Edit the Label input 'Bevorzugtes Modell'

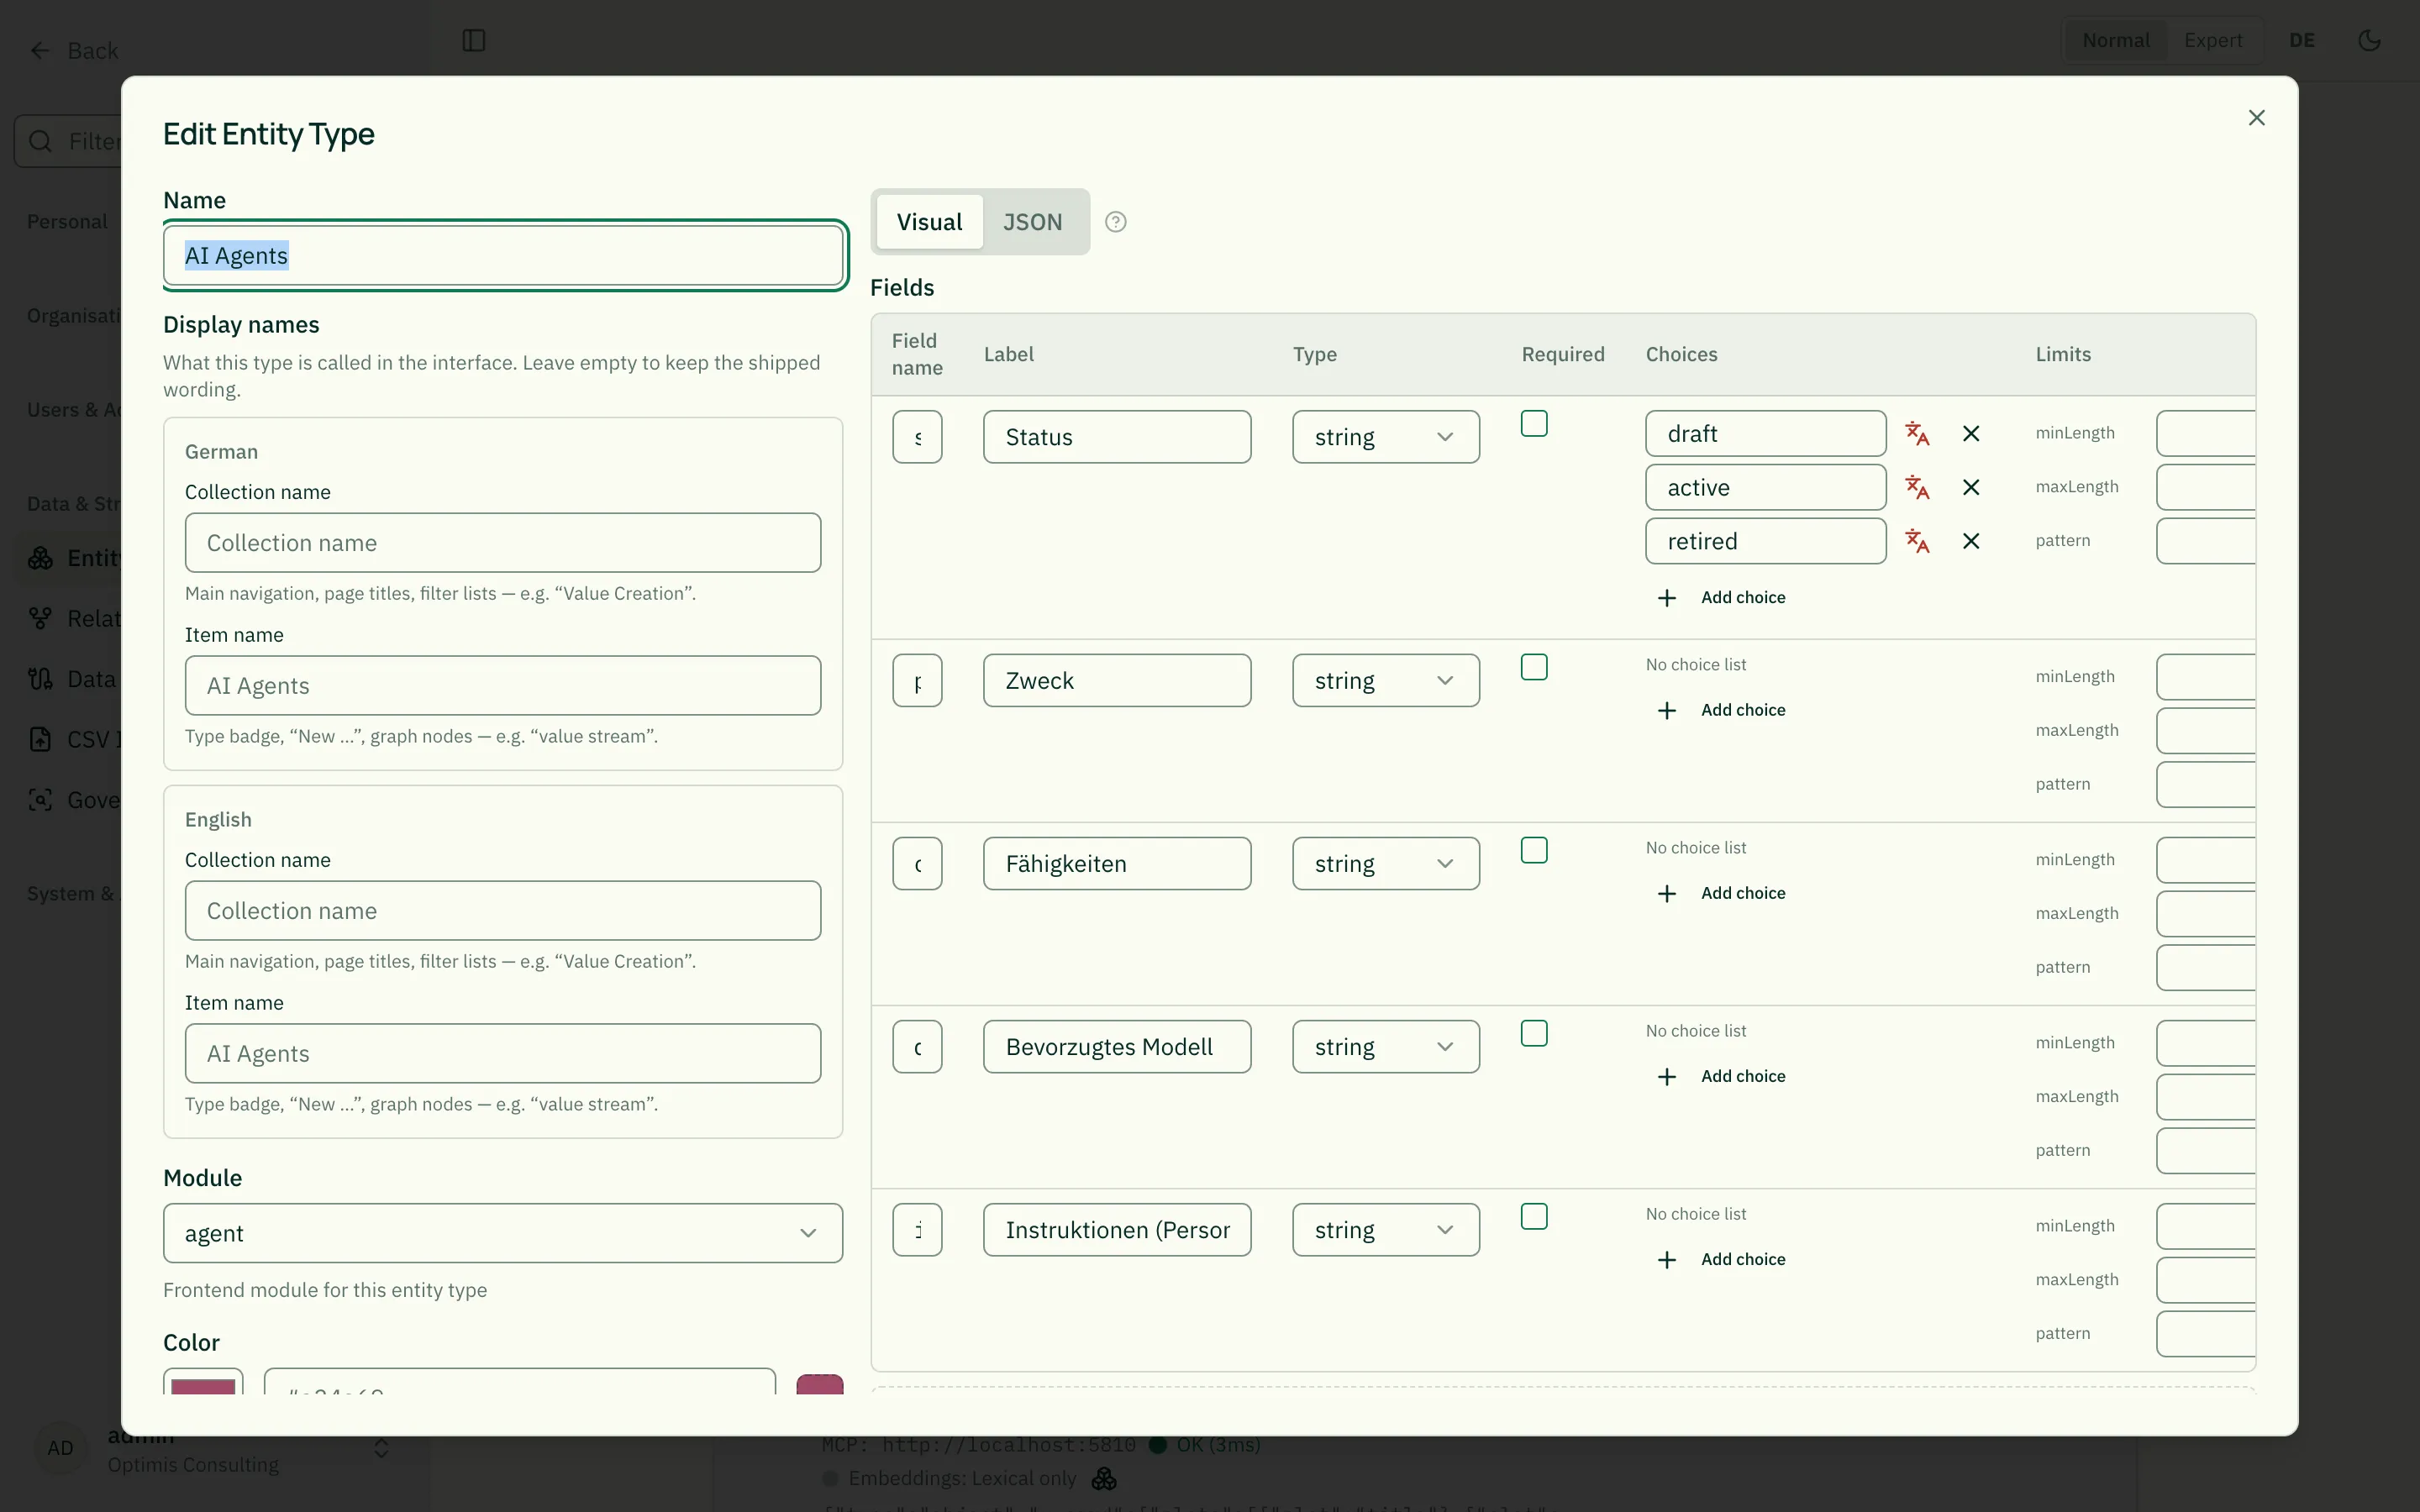click(x=1117, y=1047)
